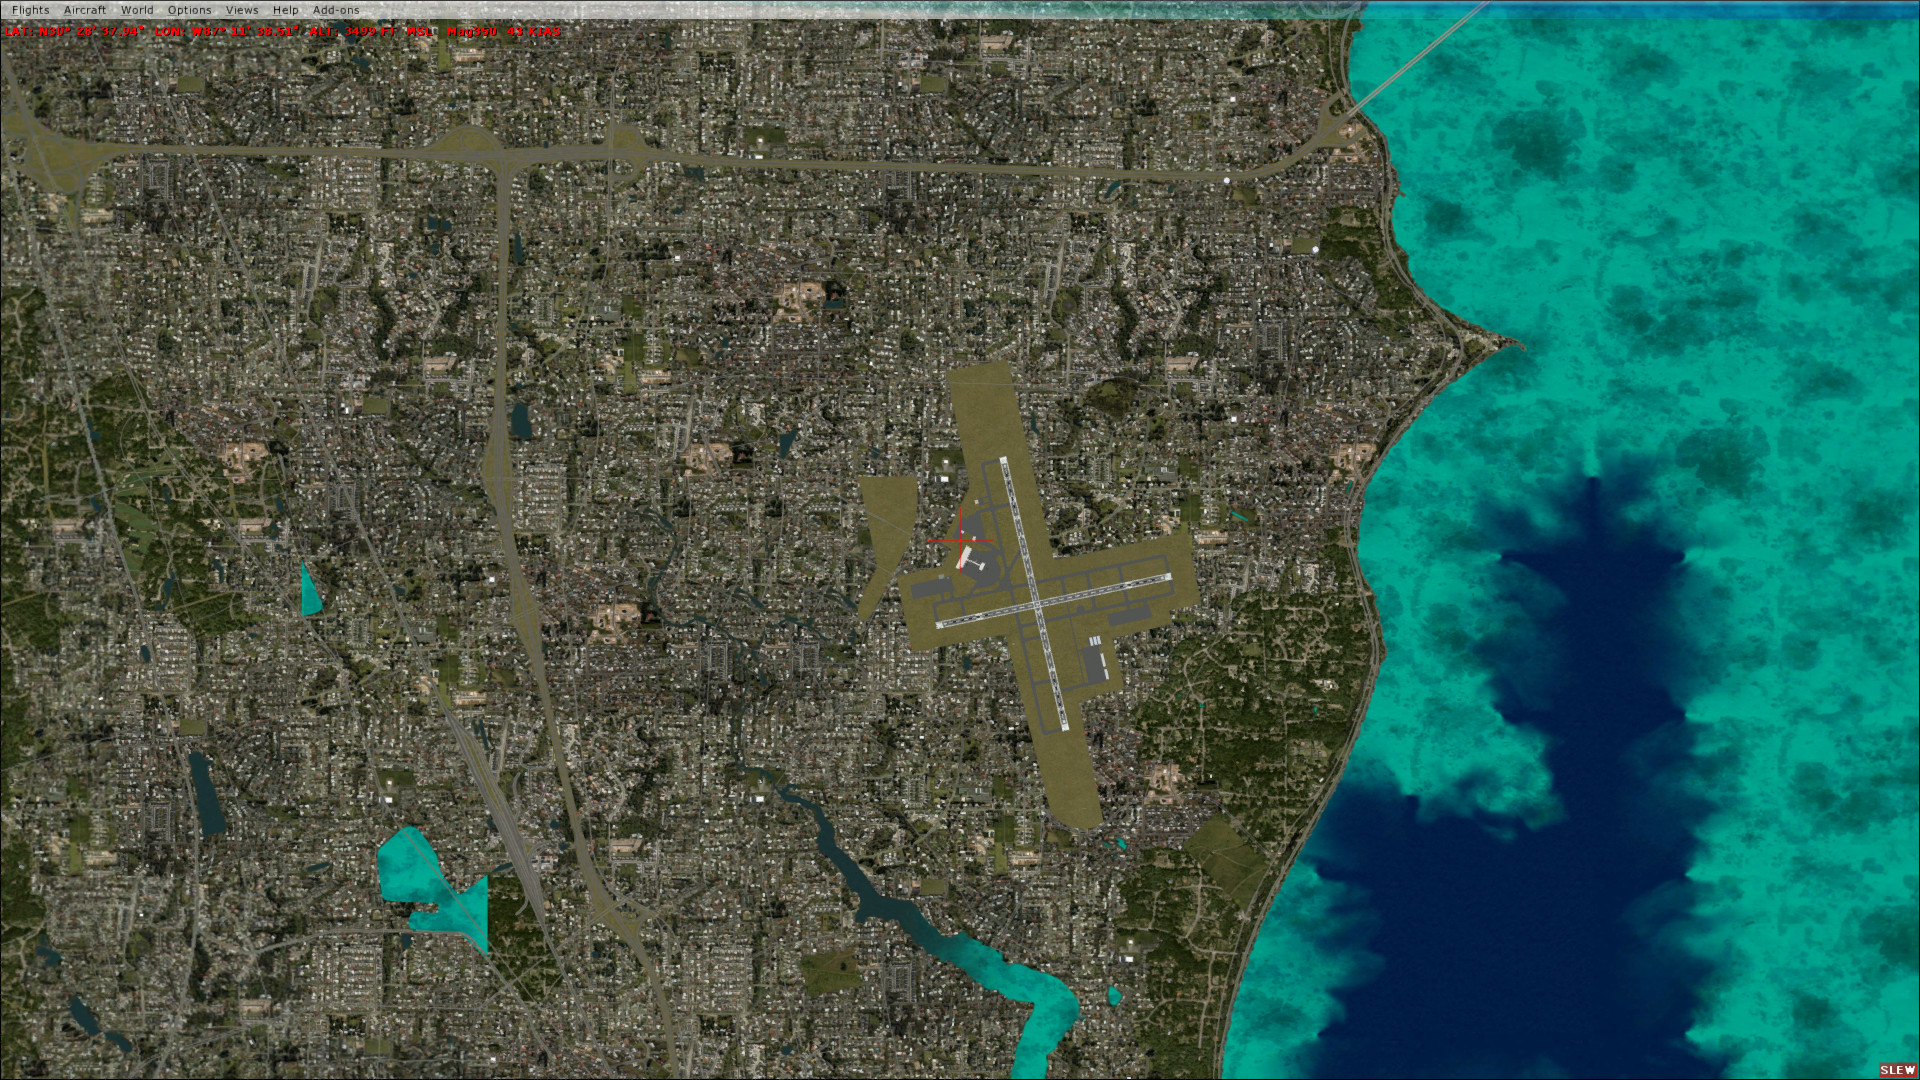The height and width of the screenshot is (1080, 1920).
Task: Click the 43 KIAS airspeed readout
Action: (x=534, y=31)
